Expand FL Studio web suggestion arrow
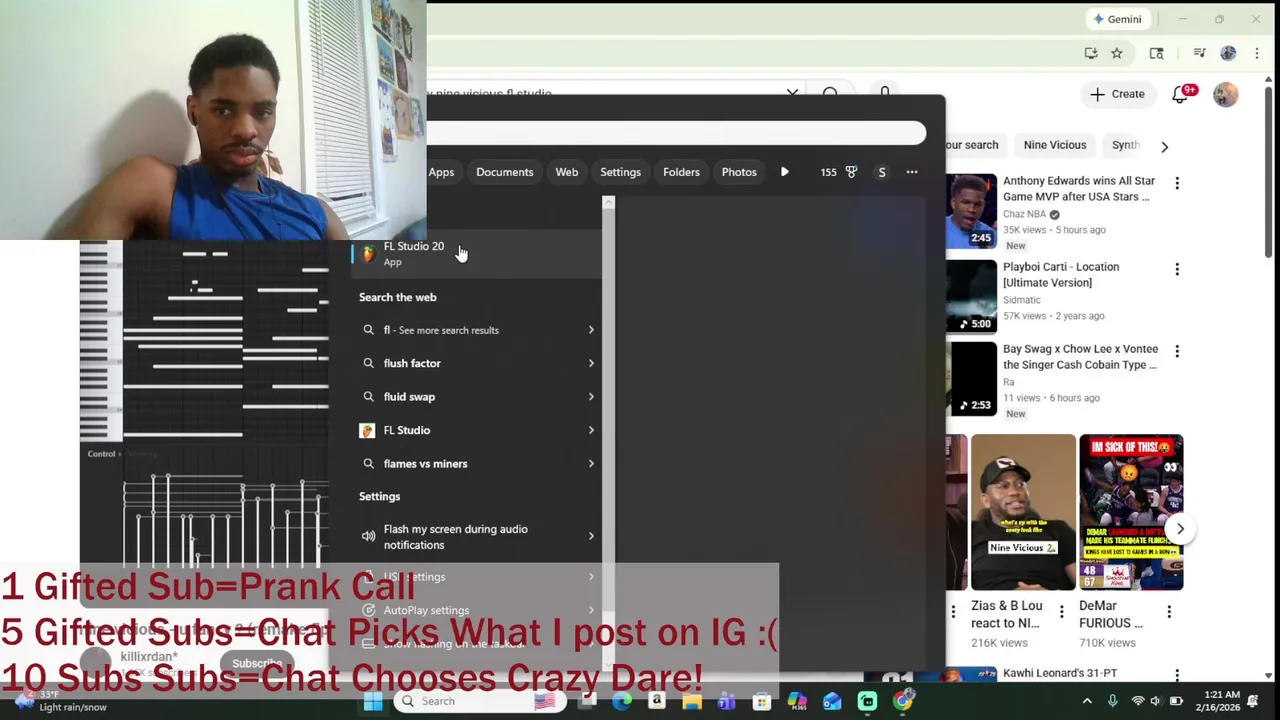Viewport: 1280px width, 720px height. click(x=591, y=430)
